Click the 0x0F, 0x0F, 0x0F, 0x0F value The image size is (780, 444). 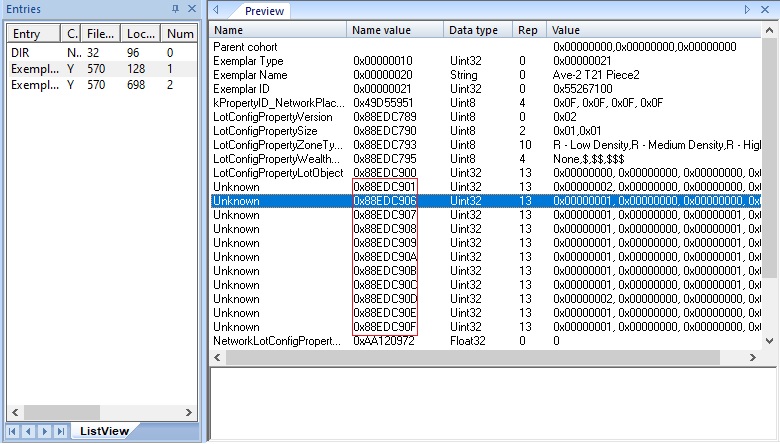[608, 103]
